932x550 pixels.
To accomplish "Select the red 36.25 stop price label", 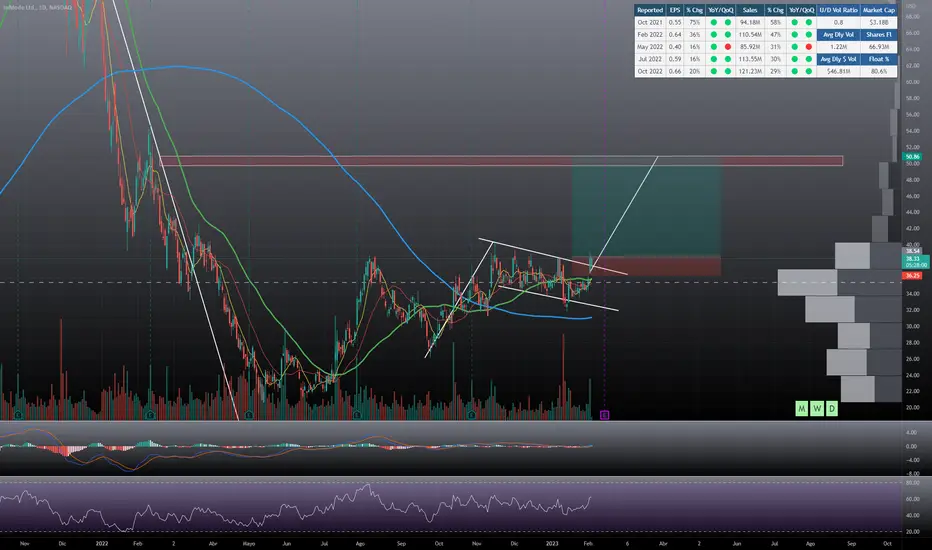I will [912, 275].
